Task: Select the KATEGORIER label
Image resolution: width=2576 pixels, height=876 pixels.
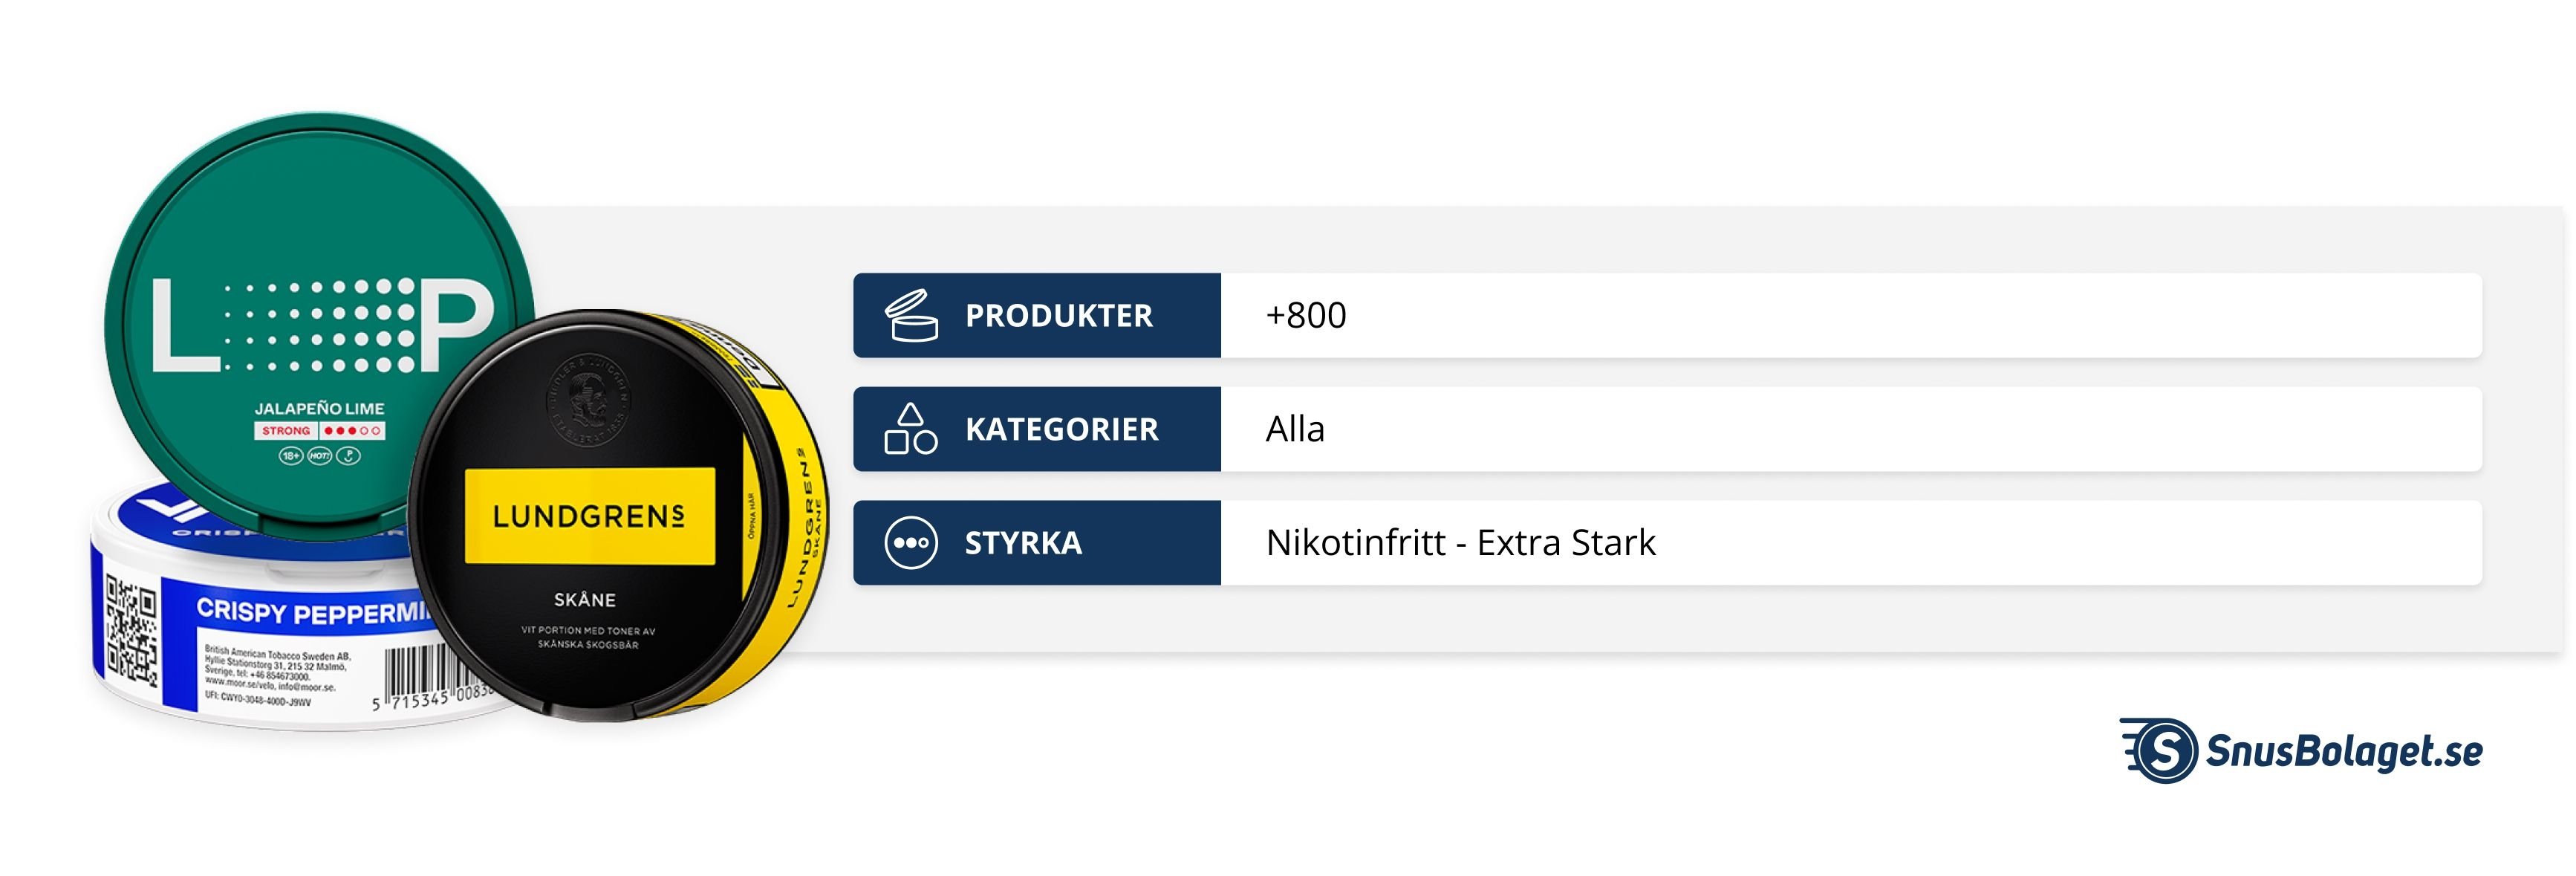Action: (x=1061, y=430)
